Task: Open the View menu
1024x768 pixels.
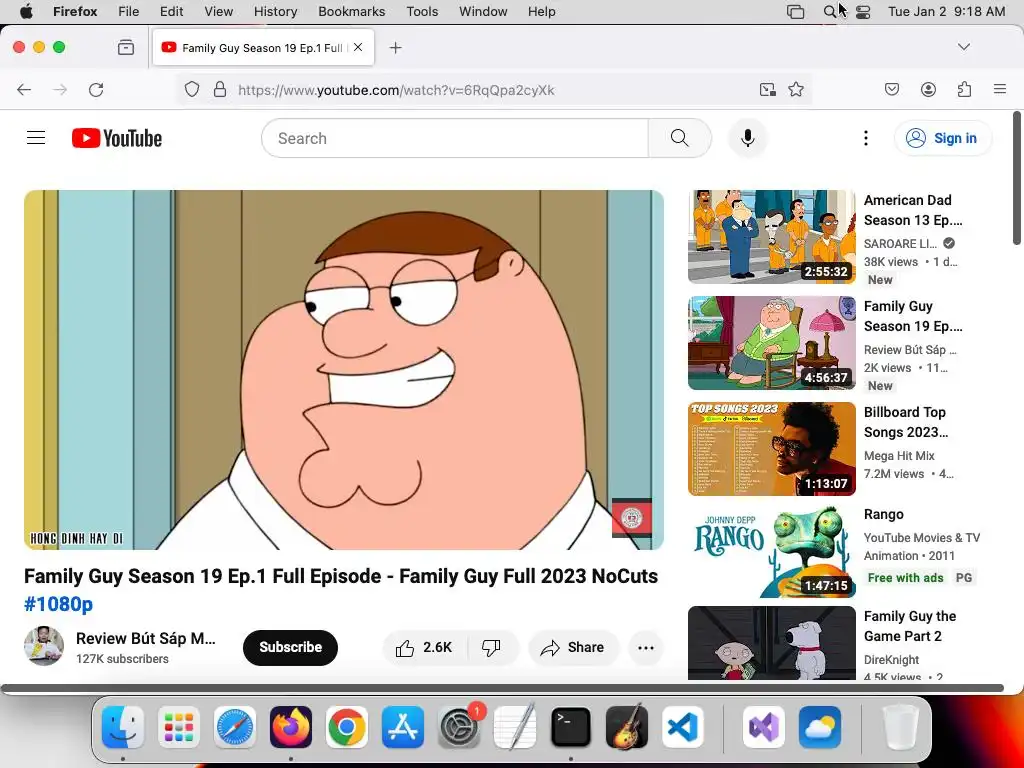Action: click(x=219, y=12)
